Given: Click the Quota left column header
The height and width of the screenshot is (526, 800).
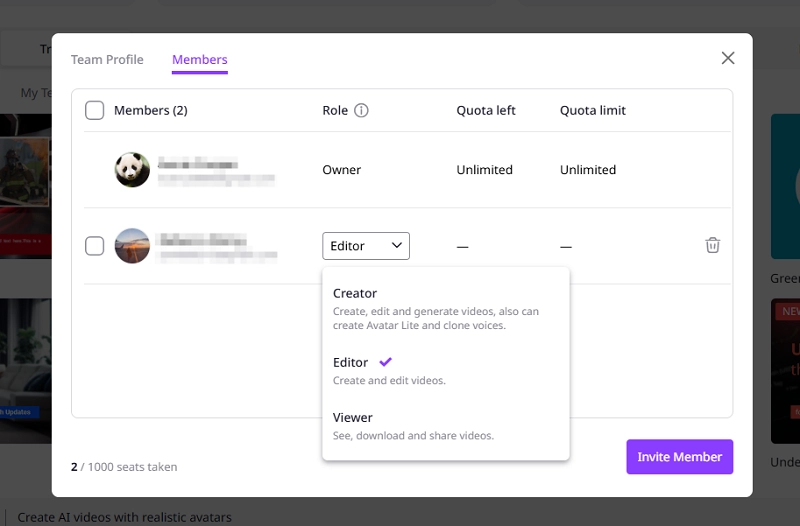Looking at the screenshot, I should tap(486, 111).
